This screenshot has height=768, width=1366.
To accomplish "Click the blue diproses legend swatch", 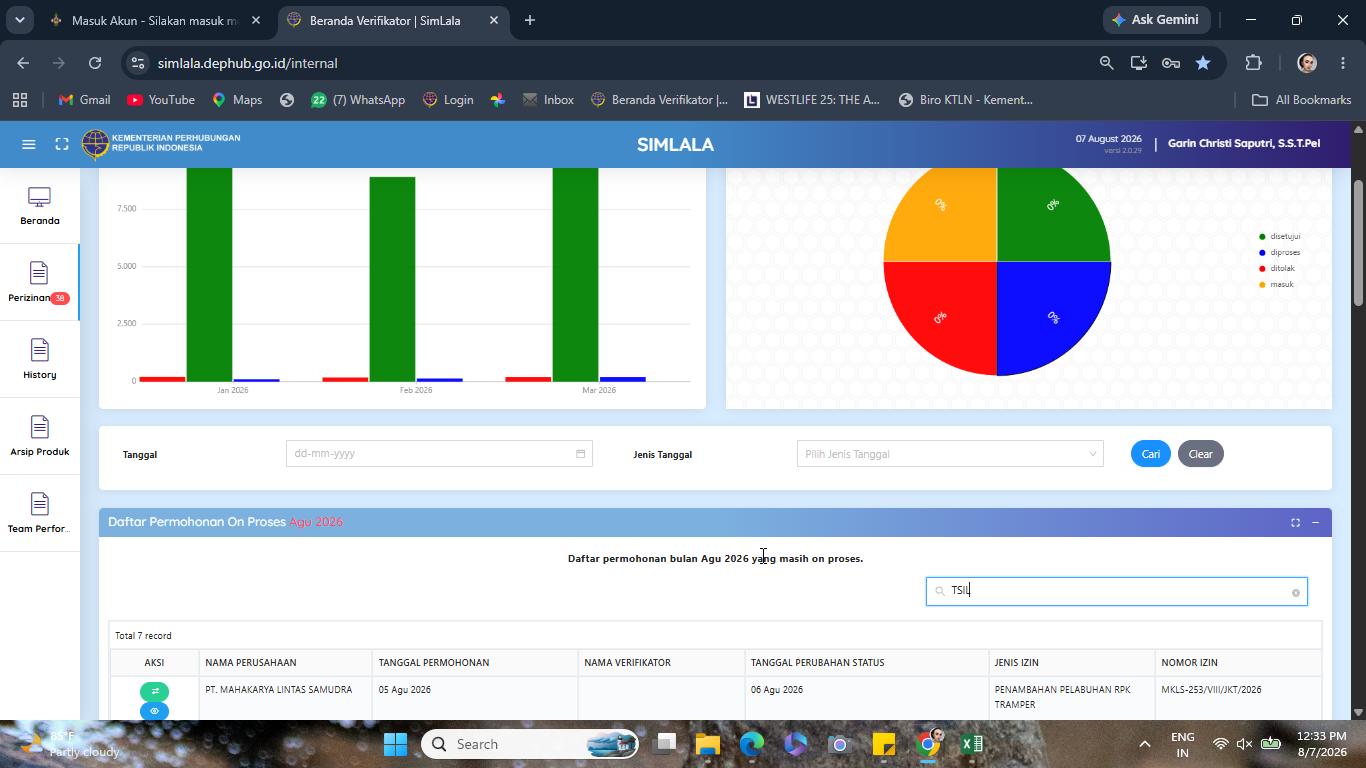I will pyautogui.click(x=1262, y=253).
